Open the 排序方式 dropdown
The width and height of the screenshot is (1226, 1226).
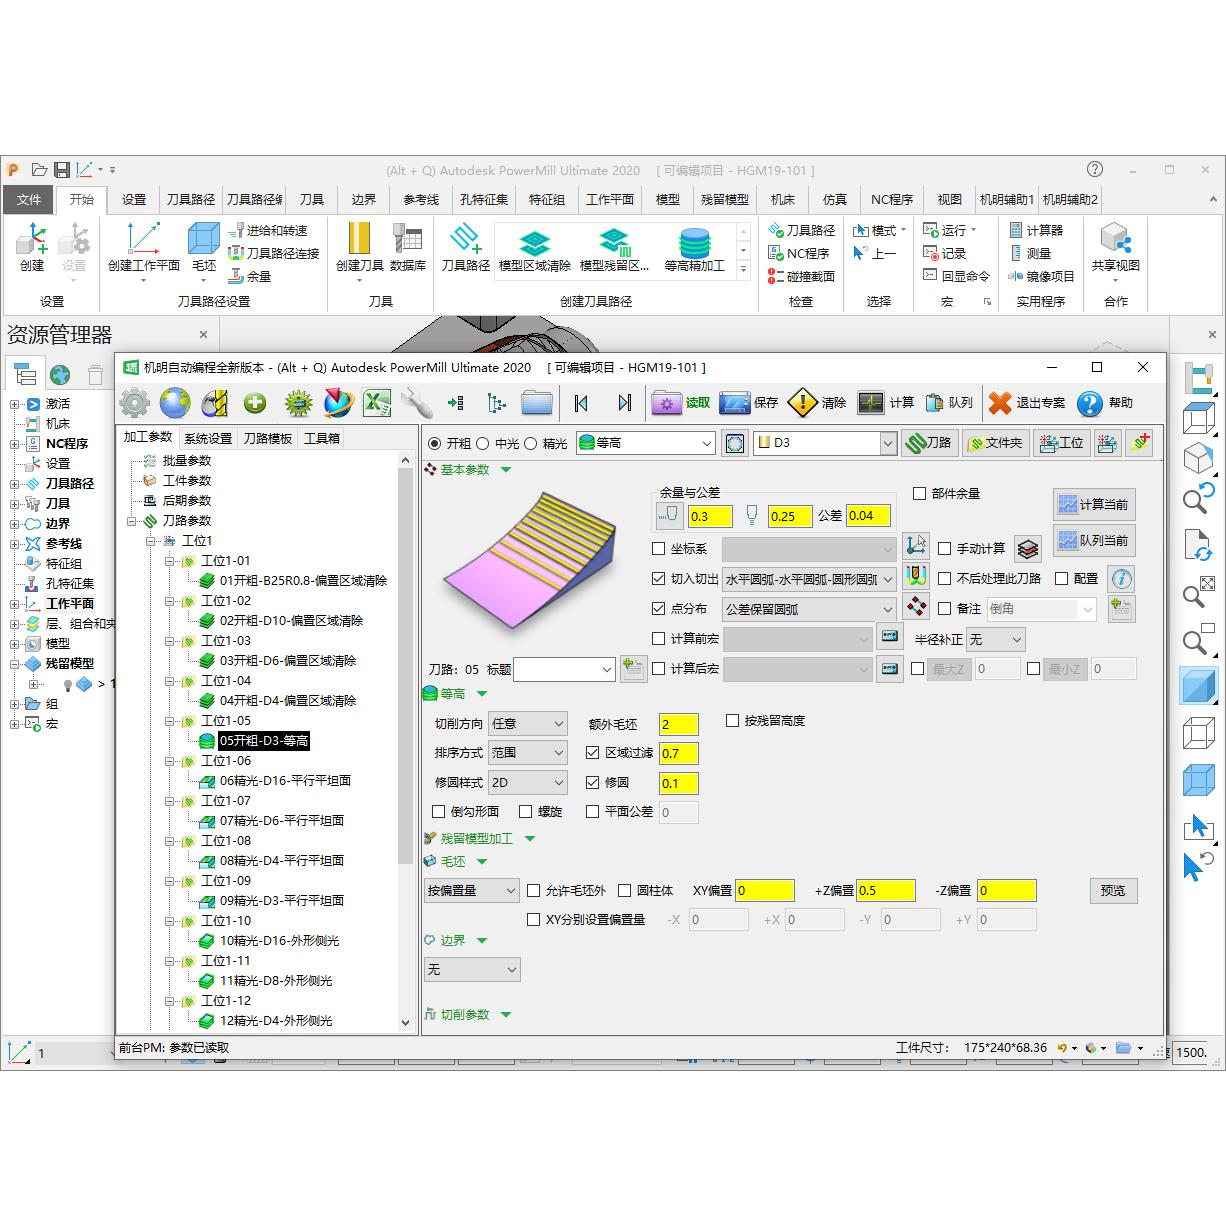point(528,753)
